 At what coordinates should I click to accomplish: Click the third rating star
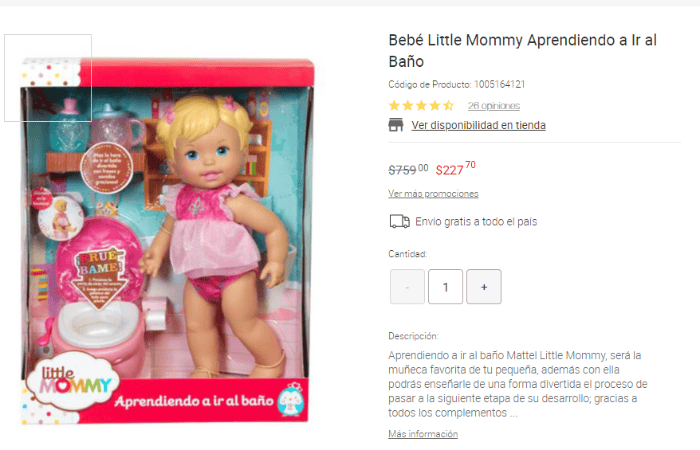421,106
